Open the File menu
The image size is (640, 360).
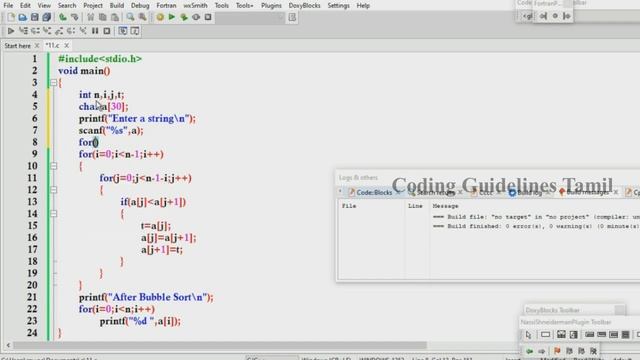(8, 5)
